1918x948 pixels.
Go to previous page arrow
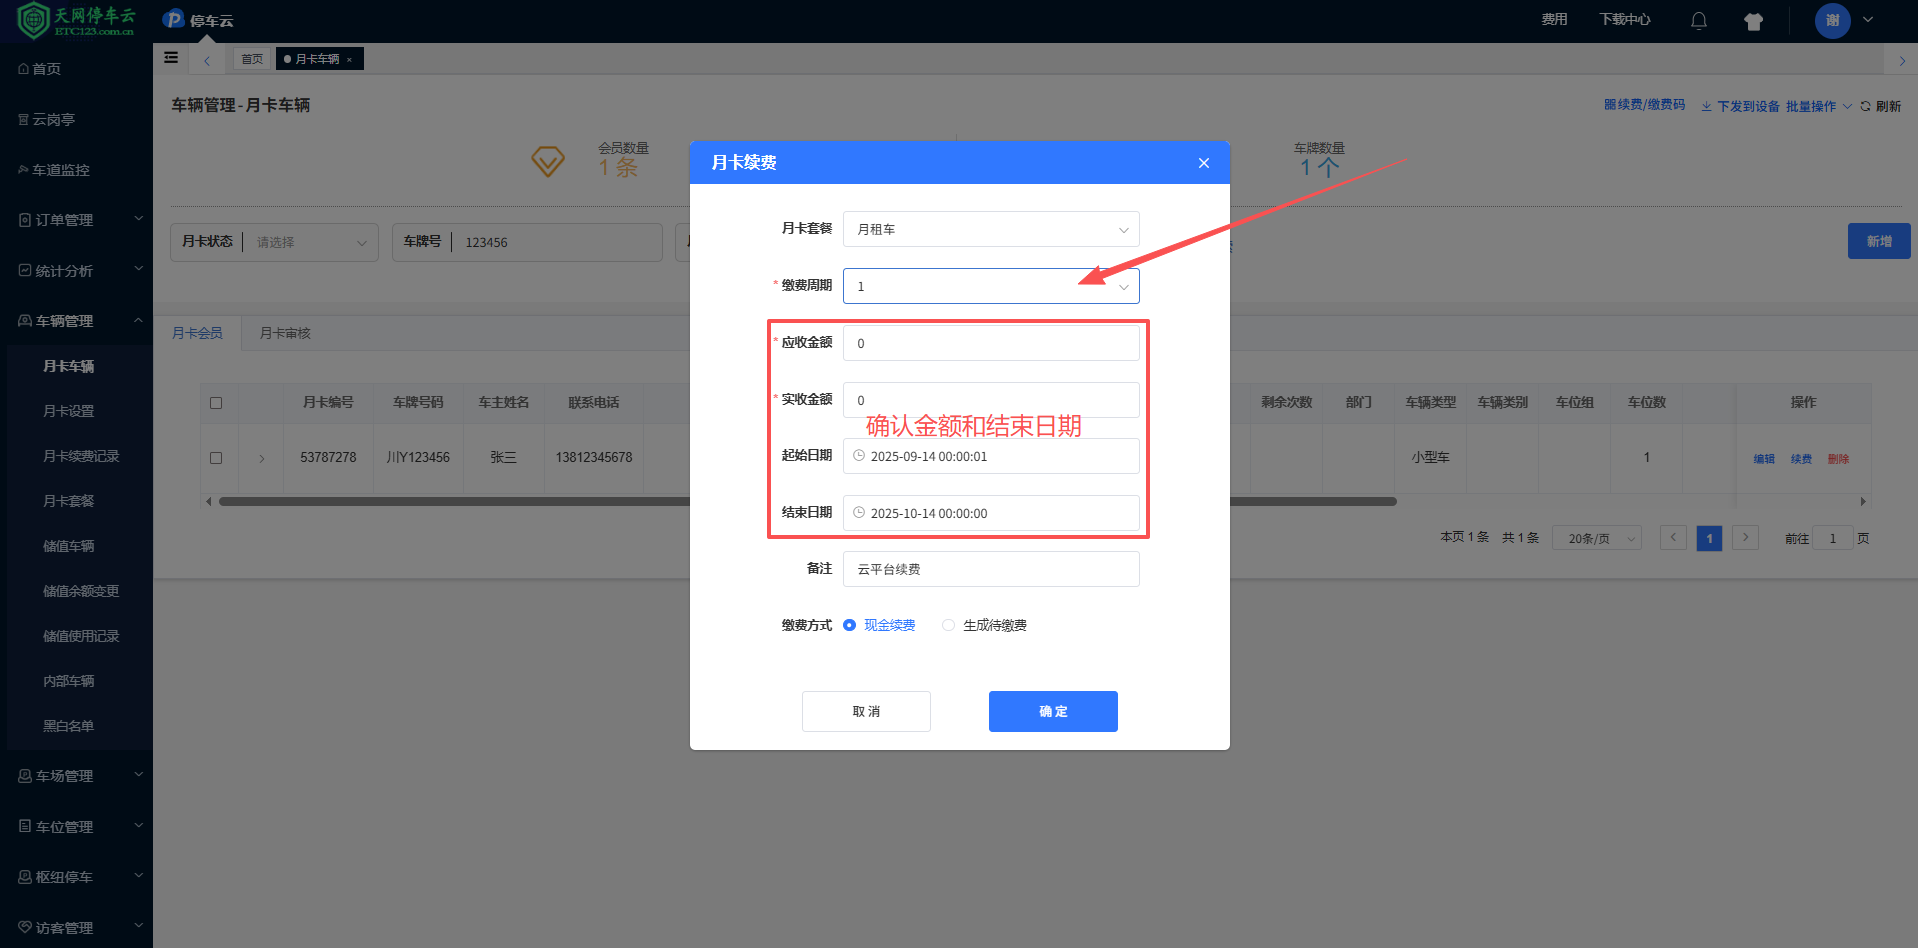(x=1673, y=538)
